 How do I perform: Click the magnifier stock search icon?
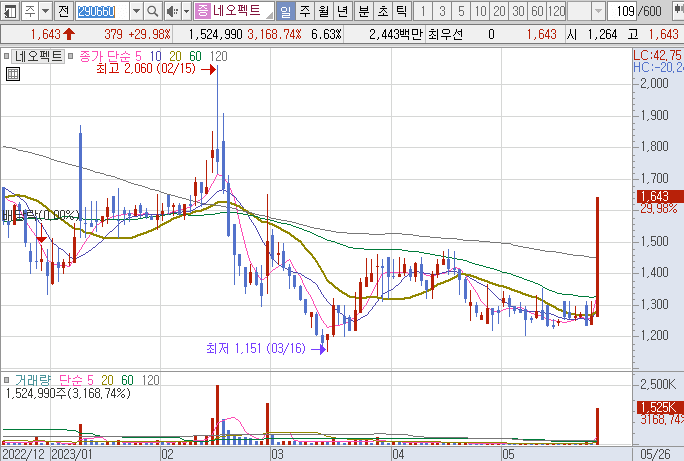click(x=153, y=11)
